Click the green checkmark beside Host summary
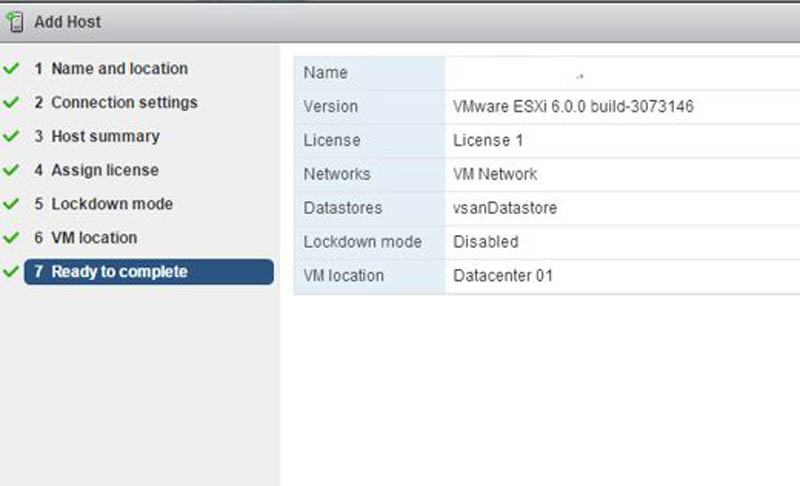This screenshot has width=800, height=486. point(12,137)
